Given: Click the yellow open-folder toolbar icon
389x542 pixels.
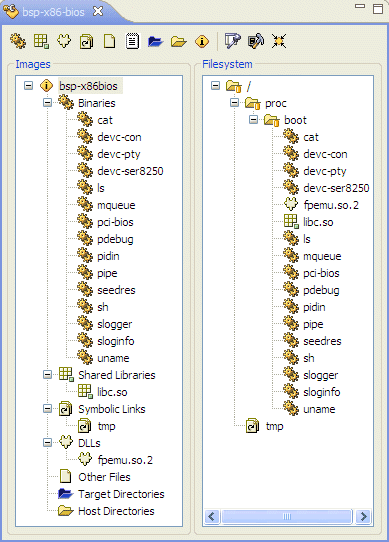Looking at the screenshot, I should tap(178, 41).
